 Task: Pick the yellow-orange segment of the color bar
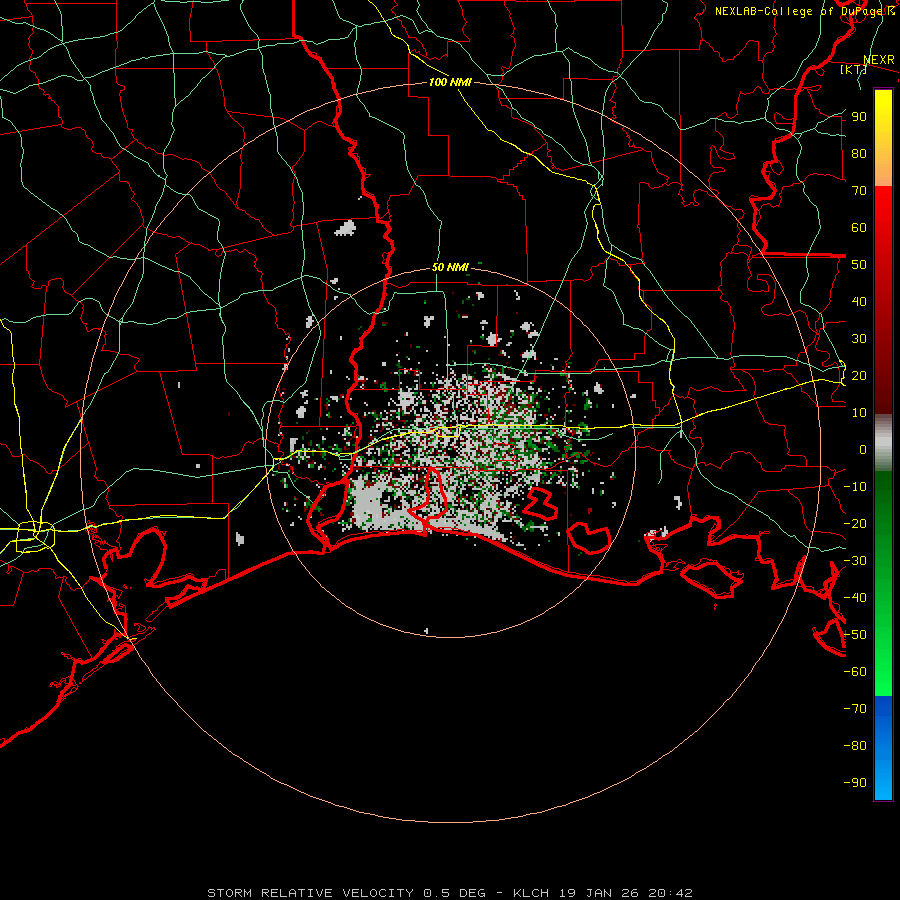pos(883,138)
